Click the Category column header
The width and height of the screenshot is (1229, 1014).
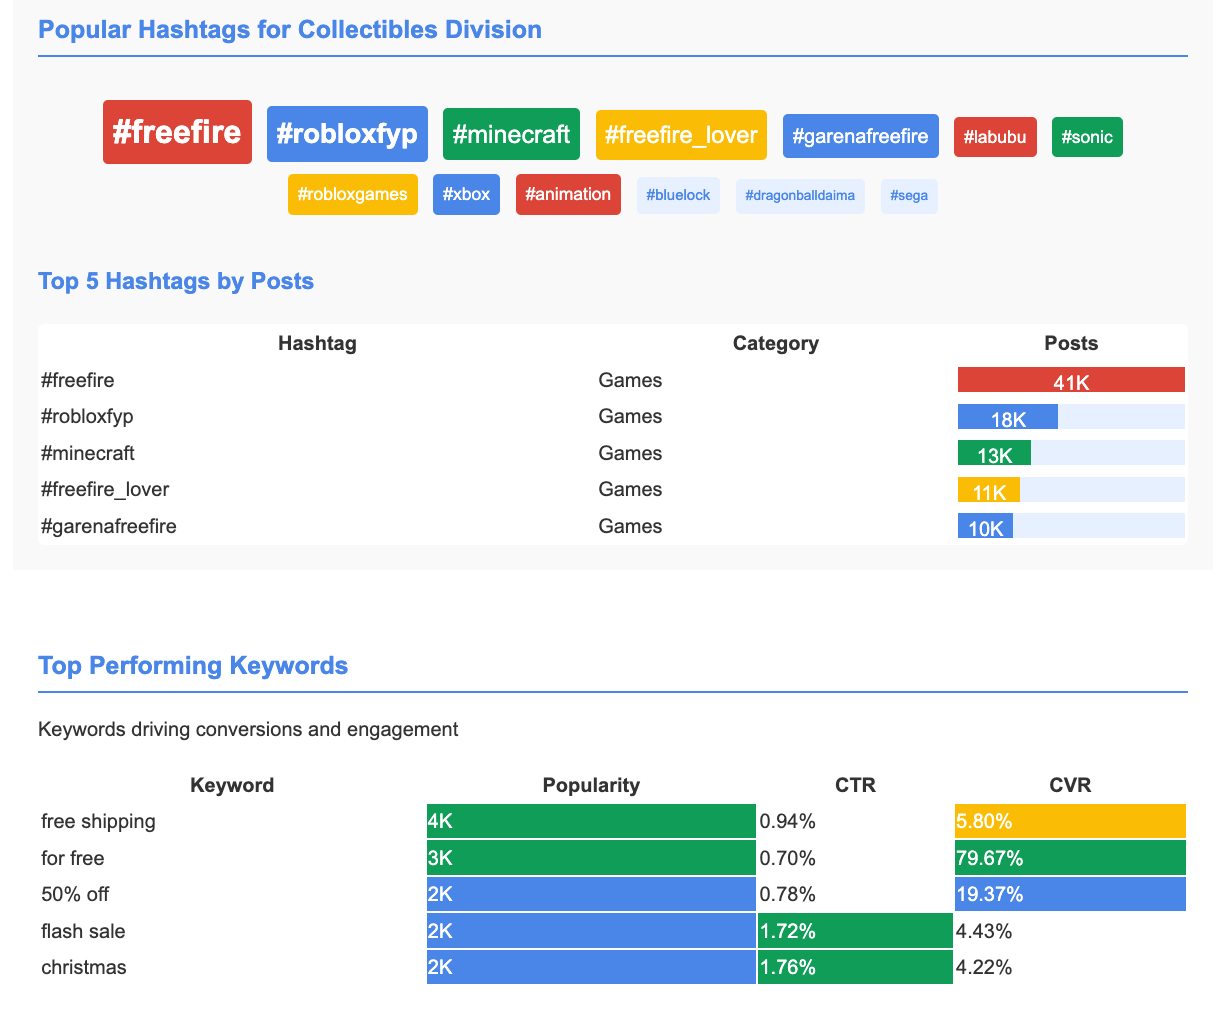[x=776, y=343]
